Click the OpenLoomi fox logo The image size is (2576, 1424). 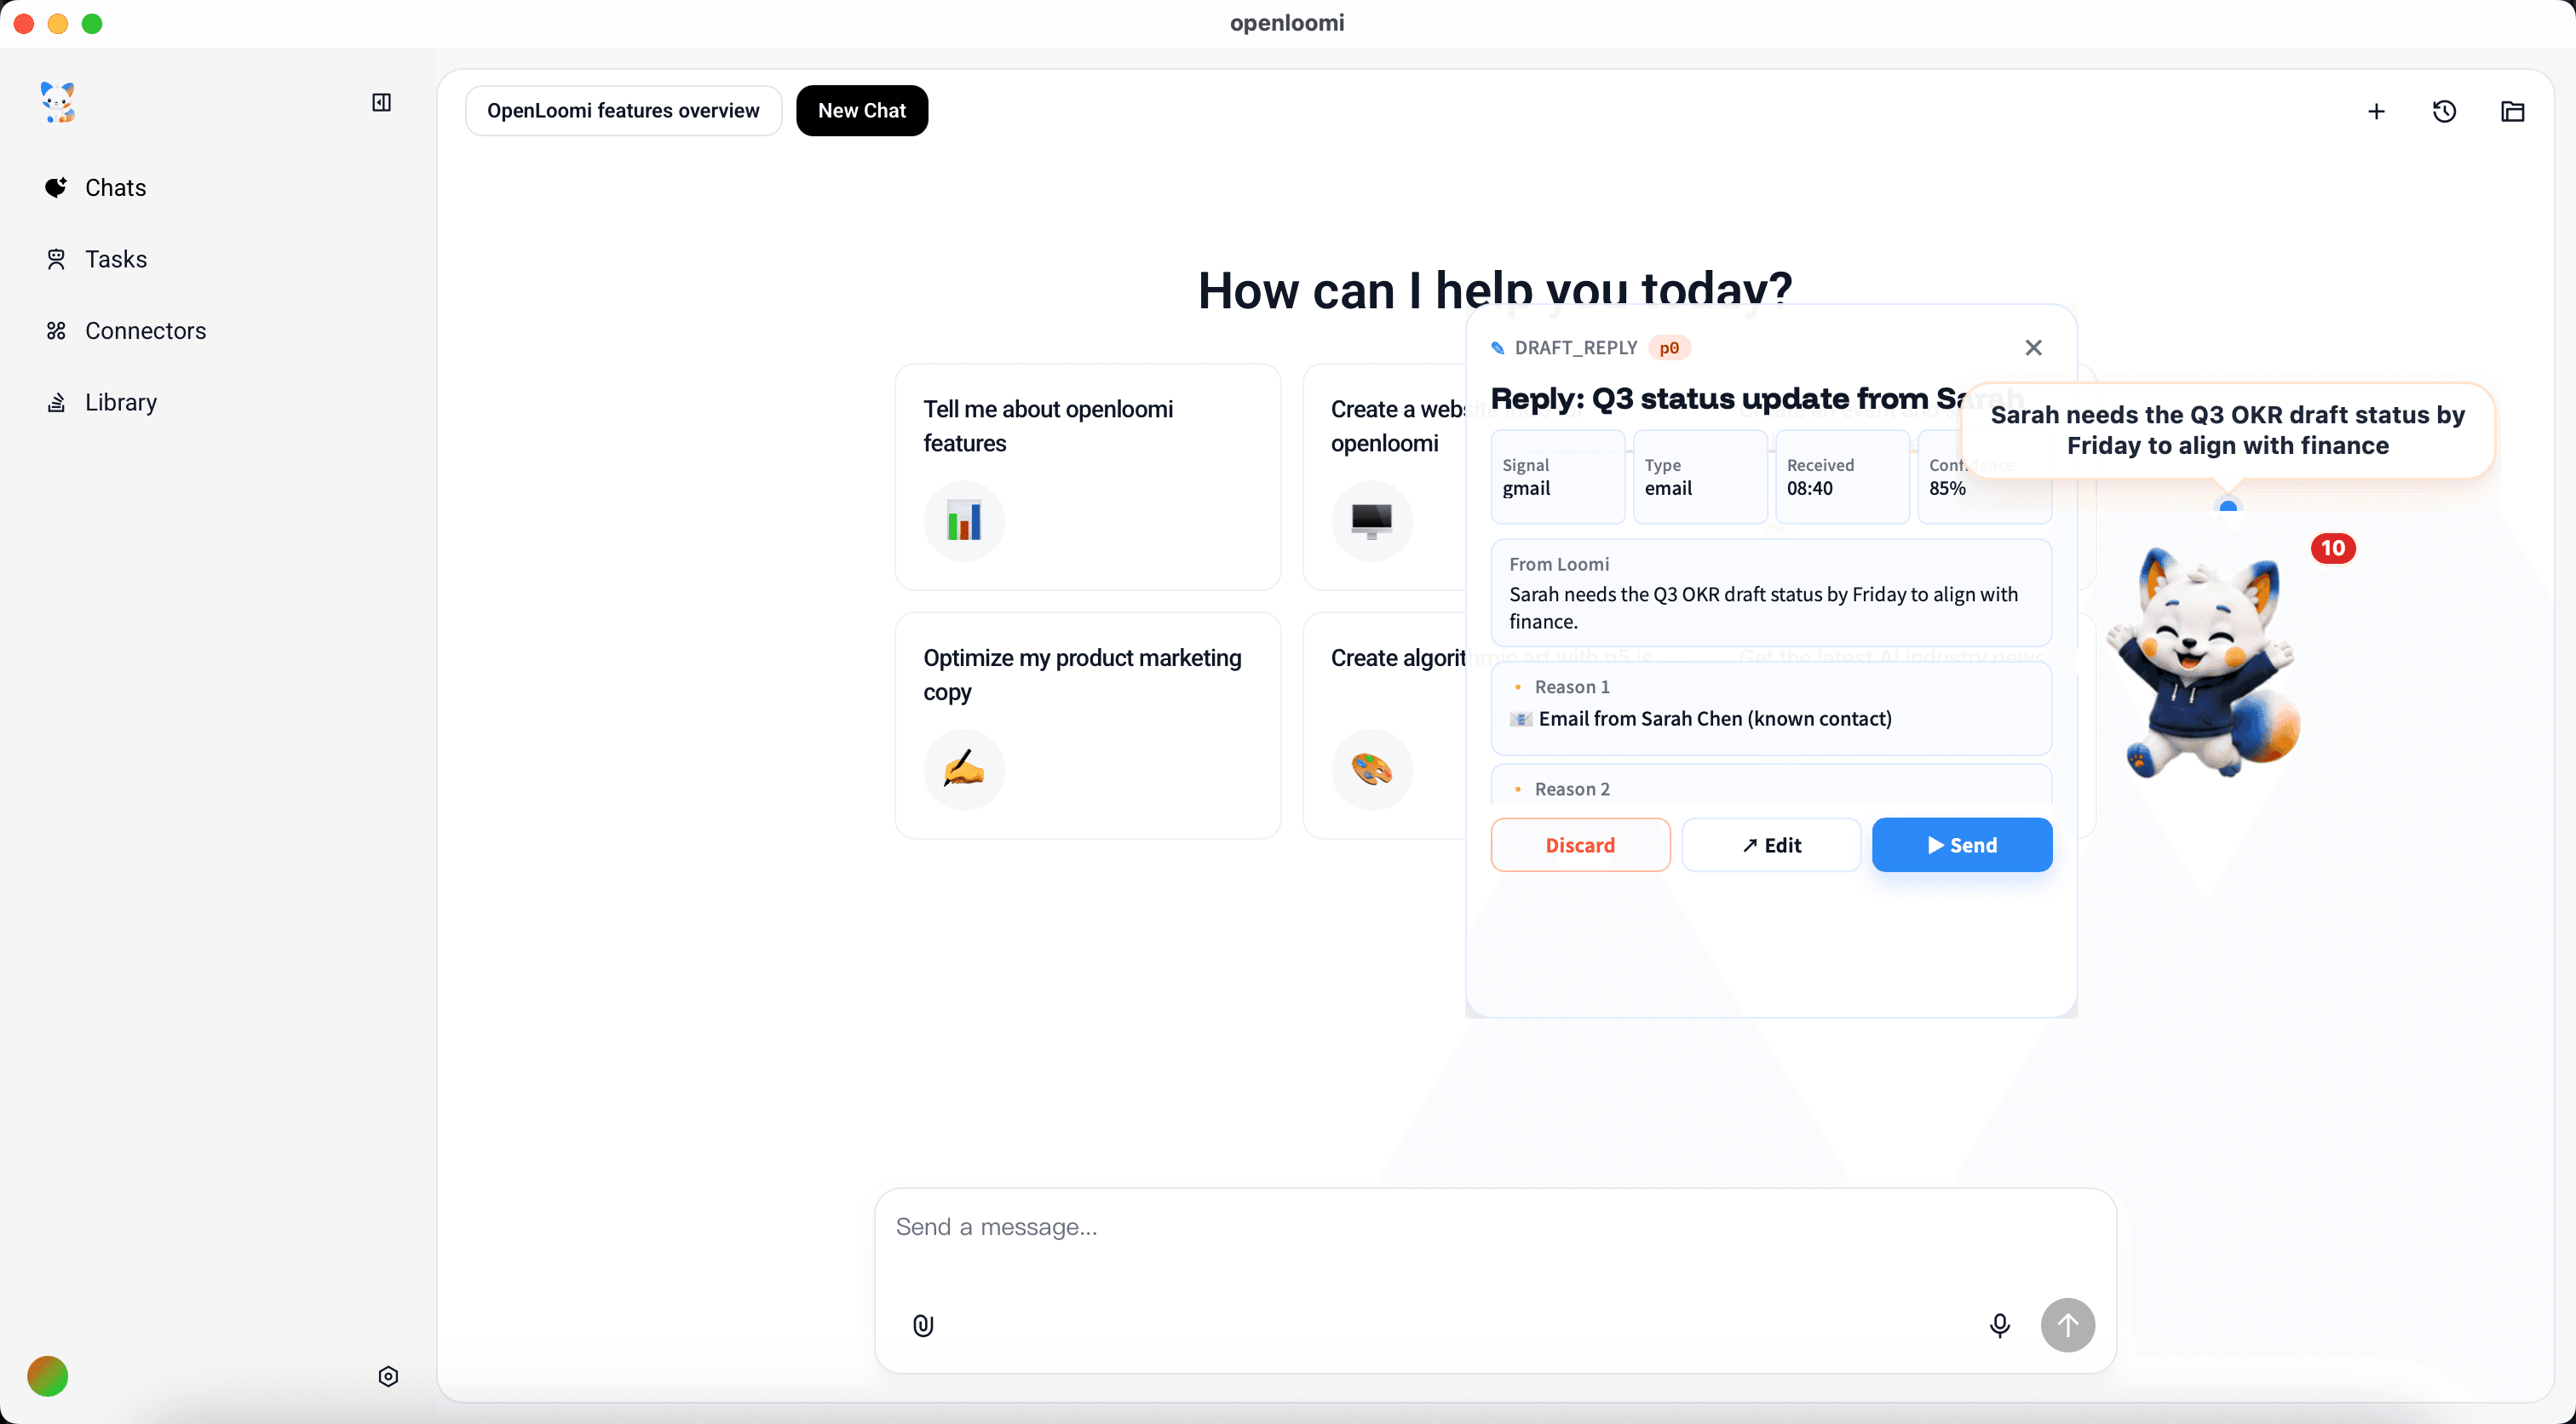pos(57,102)
